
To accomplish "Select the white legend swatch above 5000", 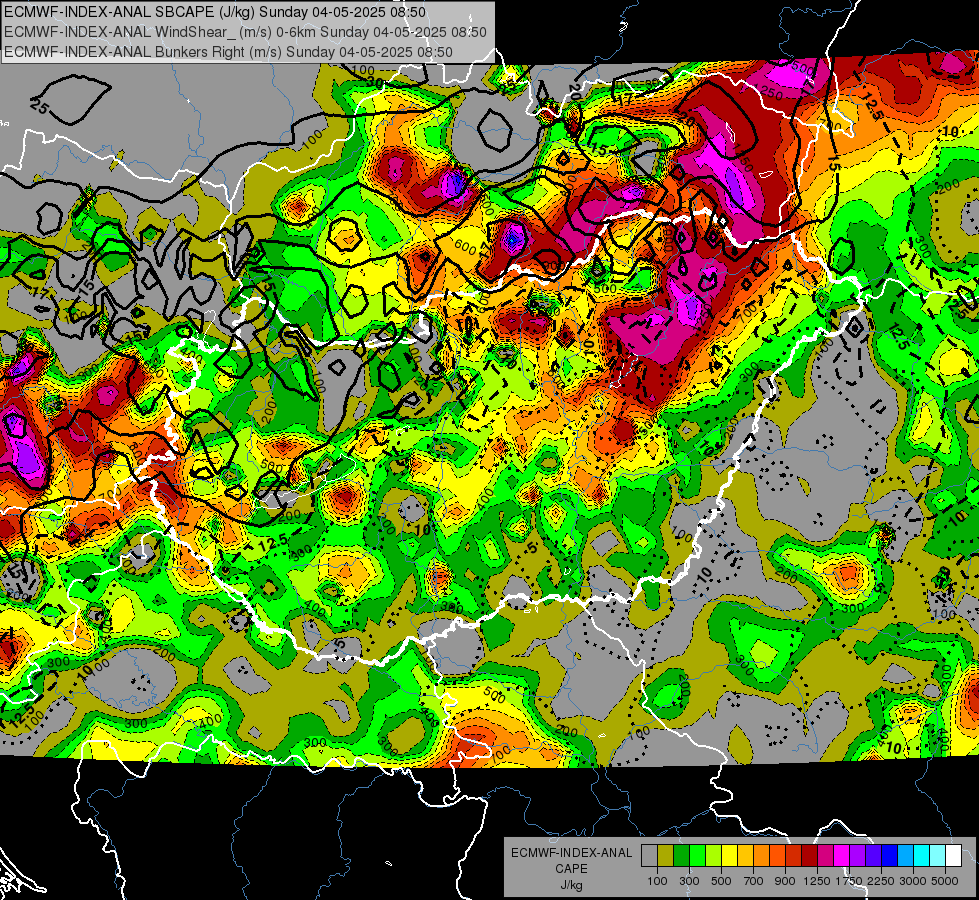I will pyautogui.click(x=954, y=855).
